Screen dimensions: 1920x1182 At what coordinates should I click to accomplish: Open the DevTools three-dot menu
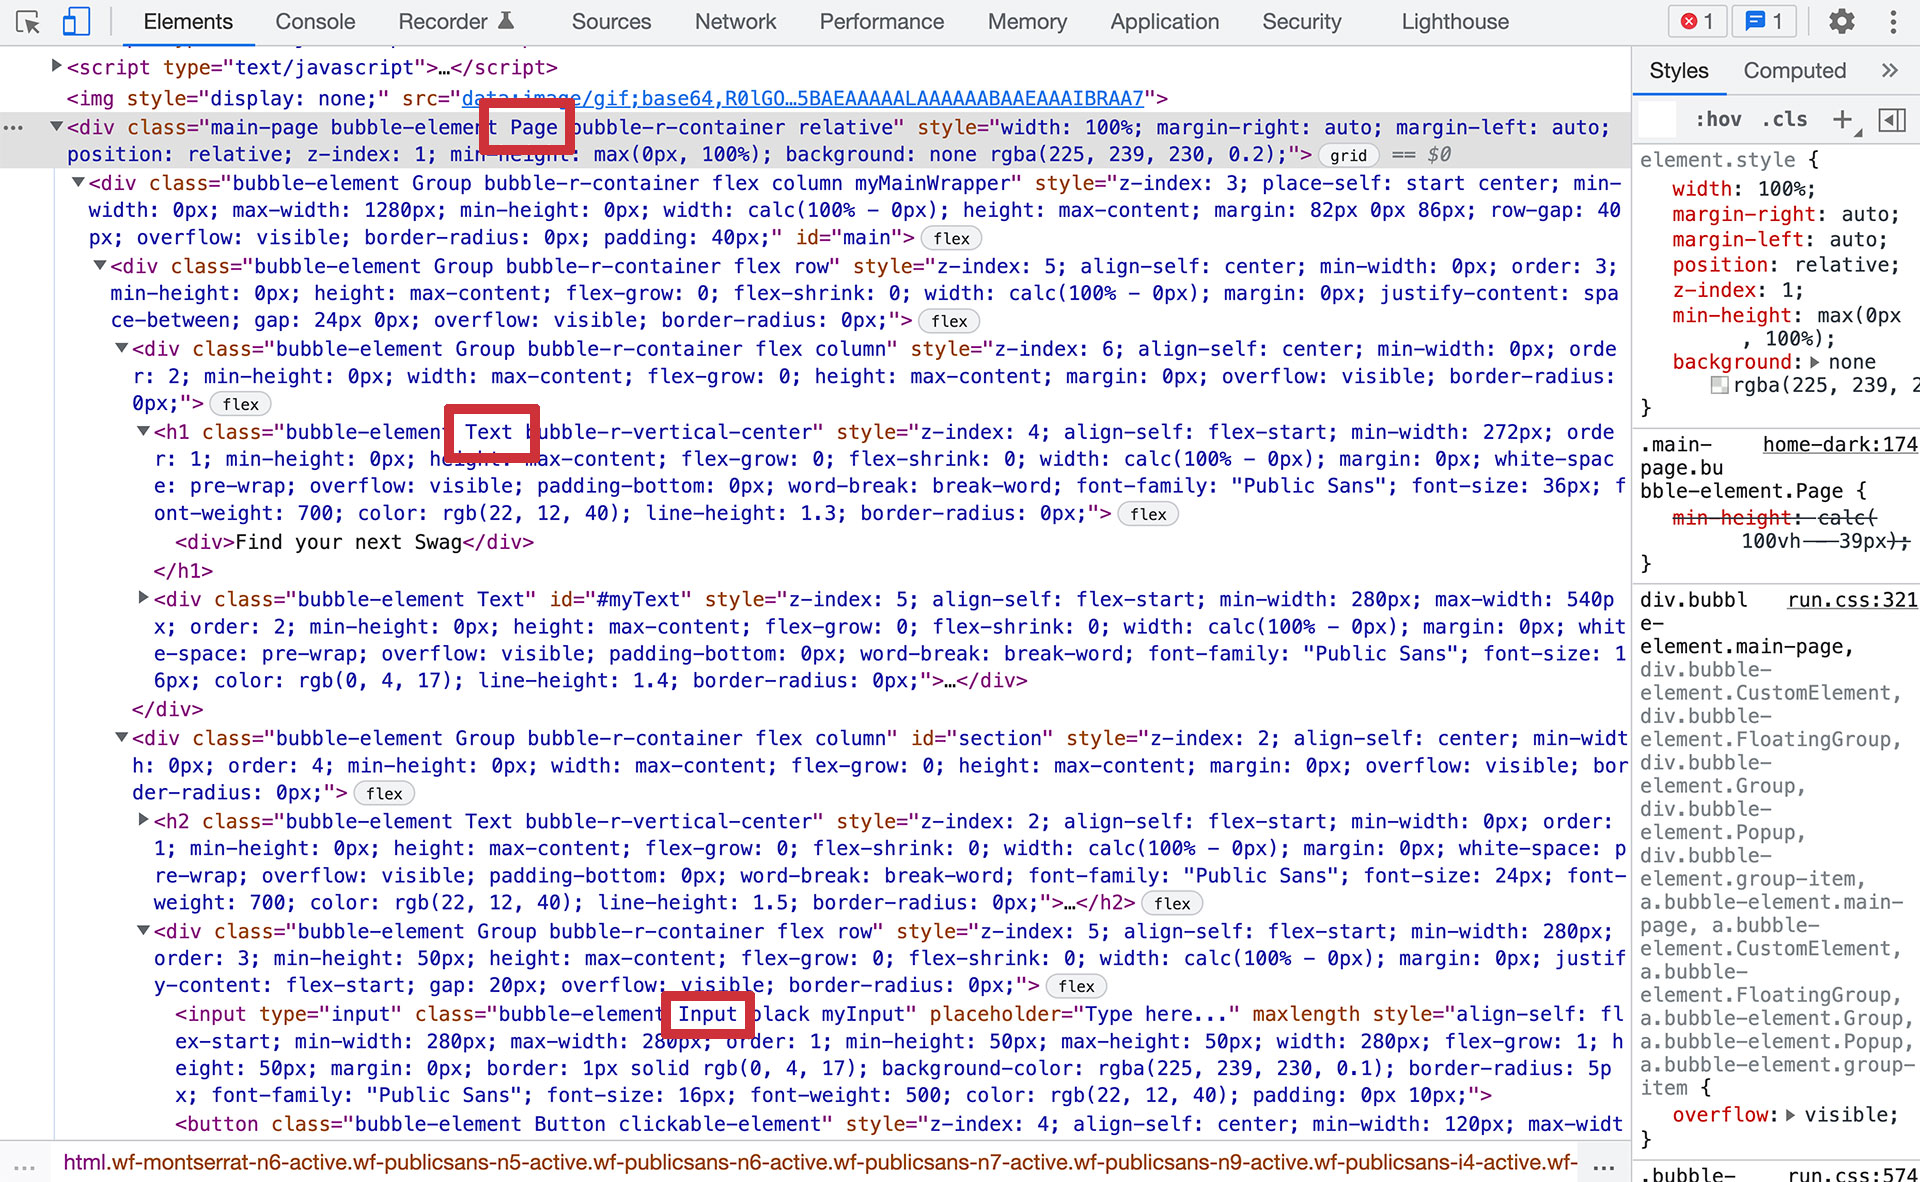pos(1893,21)
